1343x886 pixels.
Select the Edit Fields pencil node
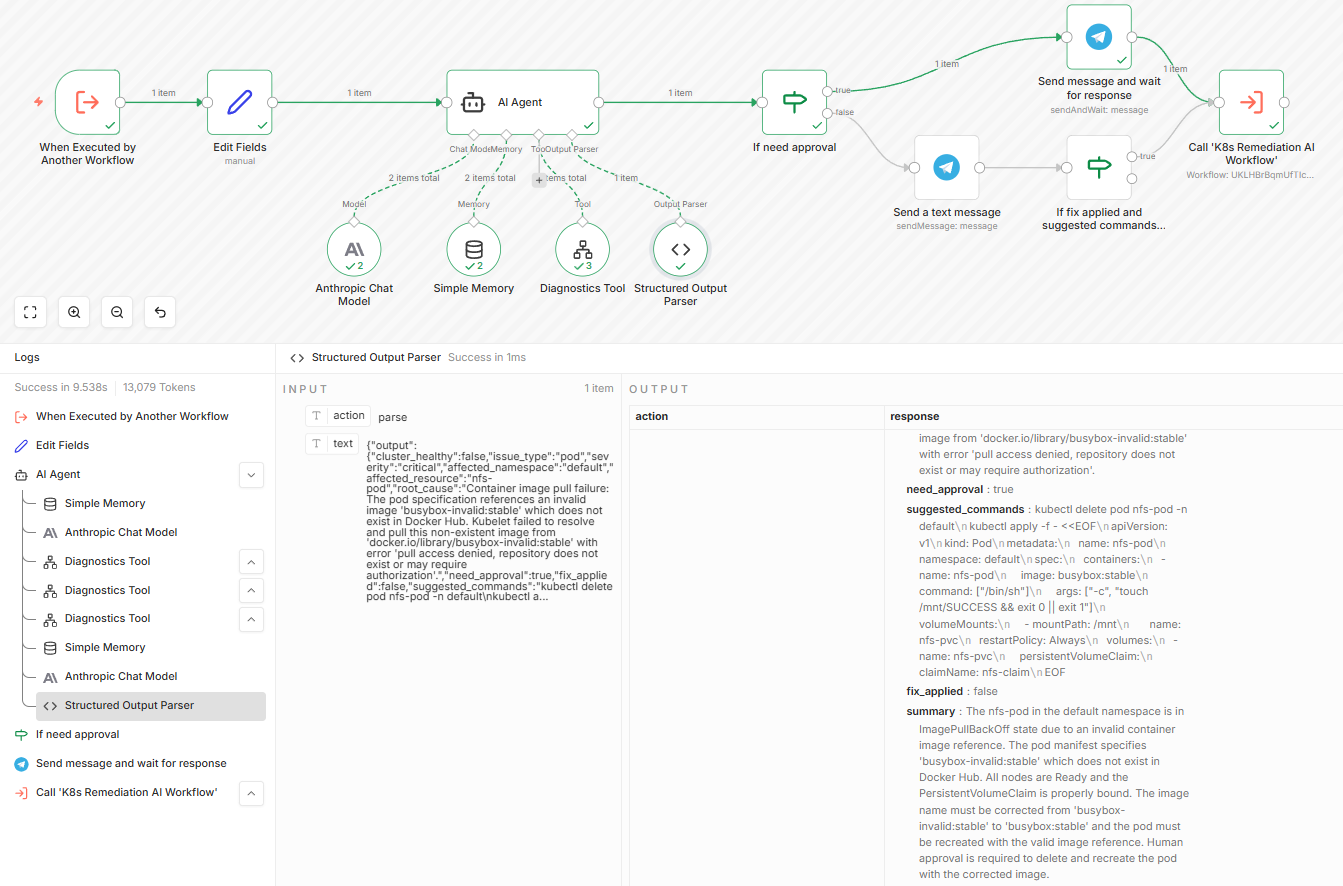click(239, 101)
